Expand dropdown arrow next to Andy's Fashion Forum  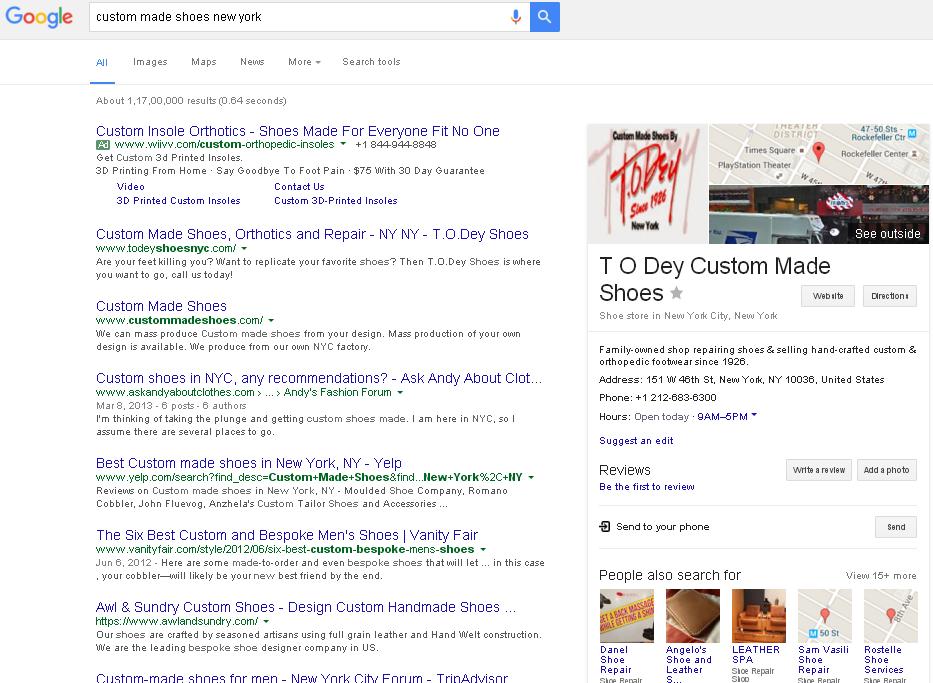click(400, 392)
